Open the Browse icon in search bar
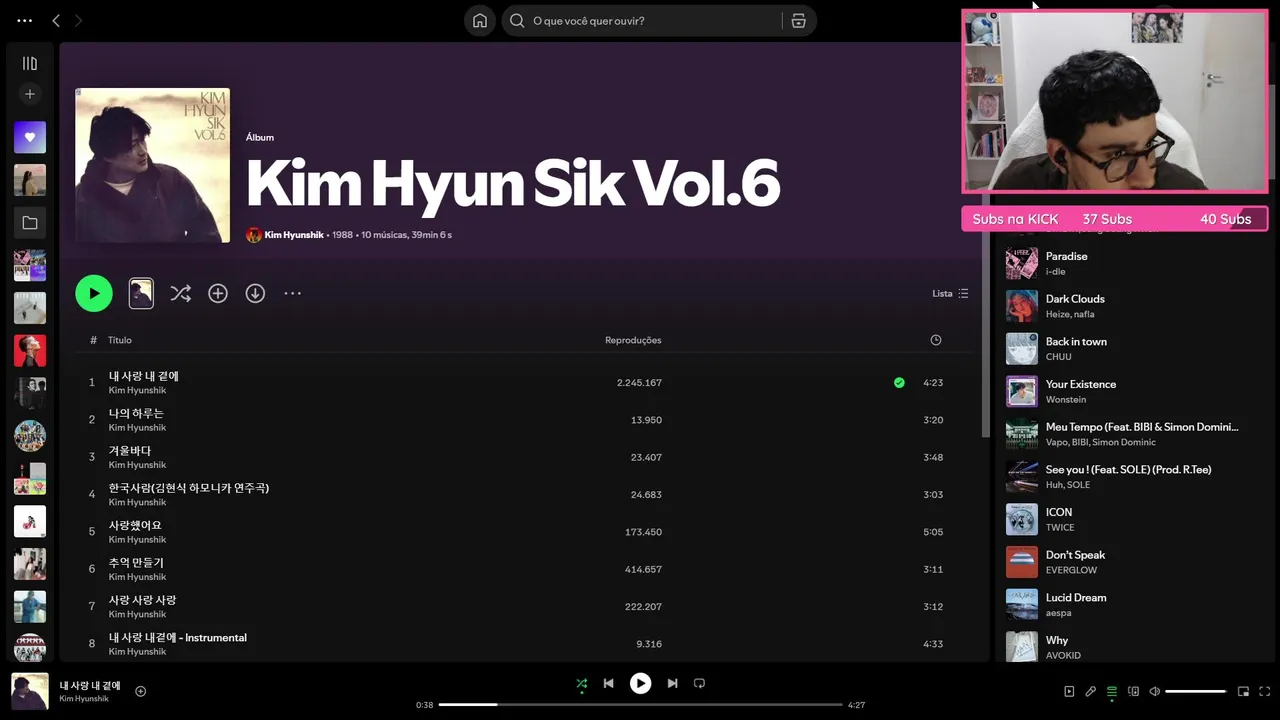Screen dimensions: 1280x720 point(798,21)
